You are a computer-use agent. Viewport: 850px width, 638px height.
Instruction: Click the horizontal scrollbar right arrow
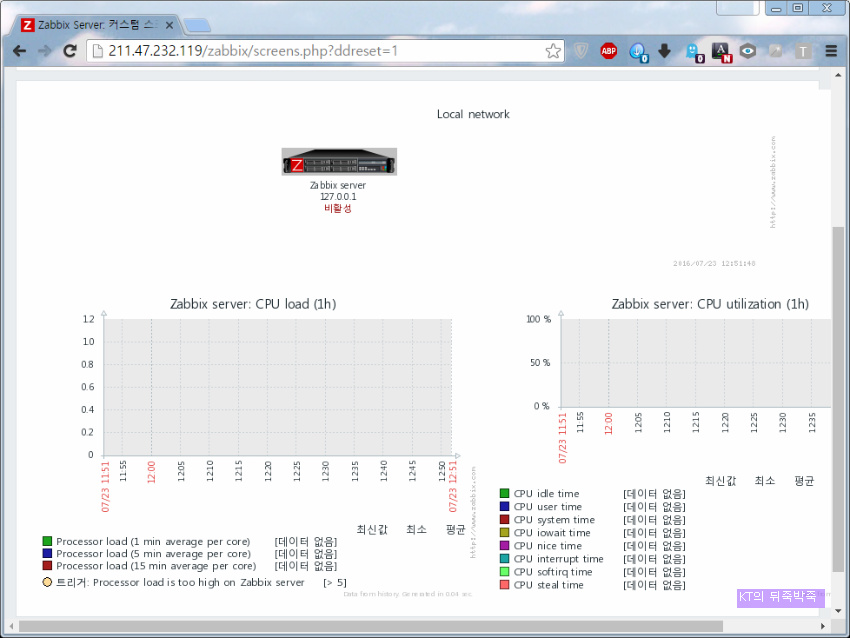823,626
